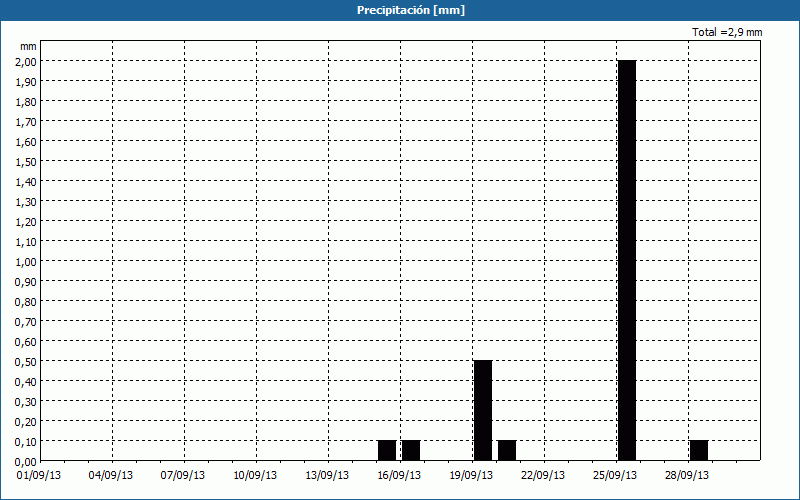Click the '1,50' y-axis value
This screenshot has height=500, width=800.
tap(27, 161)
